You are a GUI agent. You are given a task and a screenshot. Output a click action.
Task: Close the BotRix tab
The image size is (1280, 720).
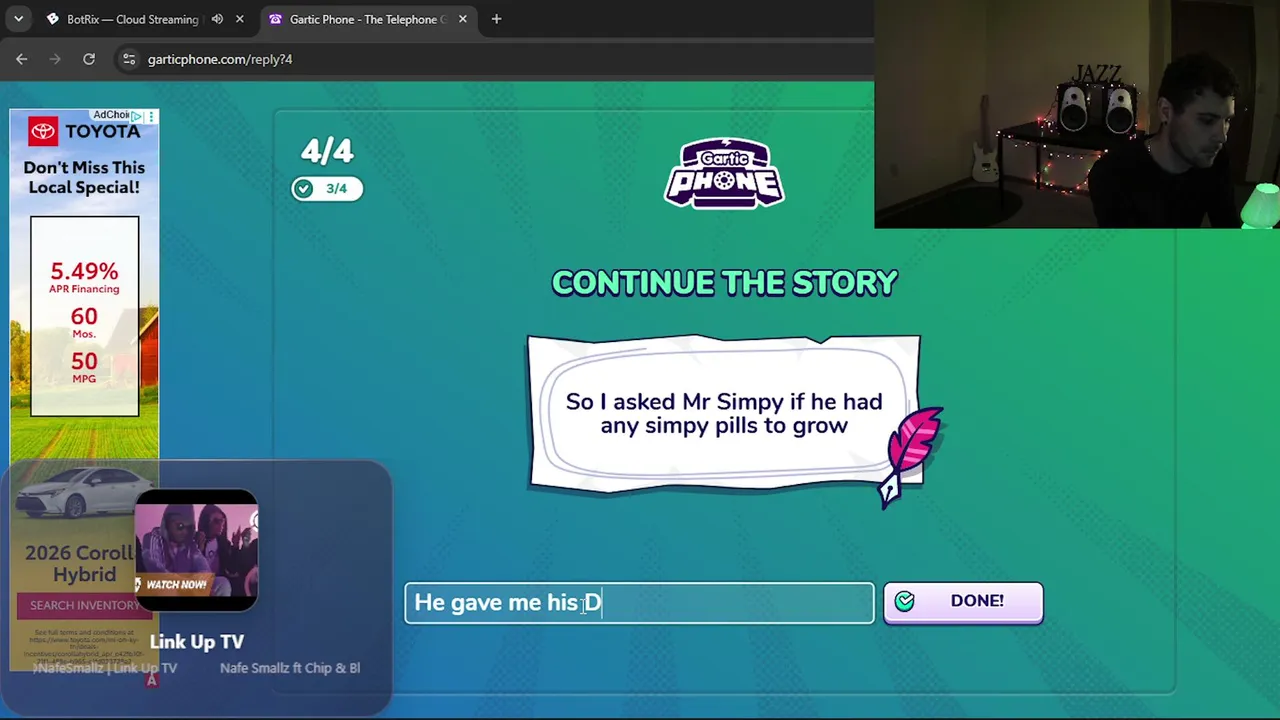click(240, 19)
